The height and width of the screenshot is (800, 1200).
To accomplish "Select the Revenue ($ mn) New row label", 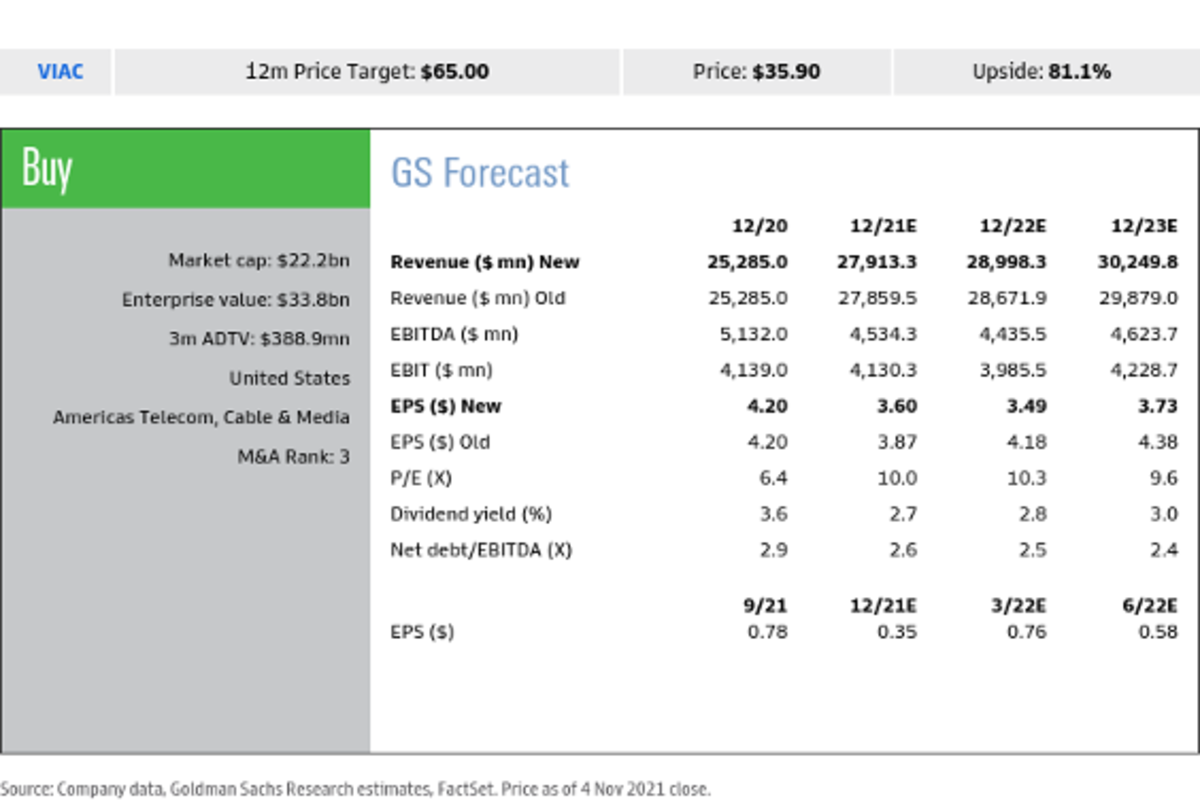I will tap(485, 262).
